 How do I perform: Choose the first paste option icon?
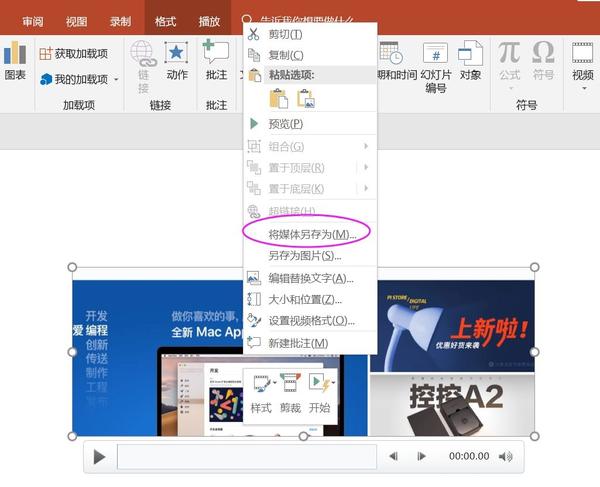pyautogui.click(x=278, y=98)
